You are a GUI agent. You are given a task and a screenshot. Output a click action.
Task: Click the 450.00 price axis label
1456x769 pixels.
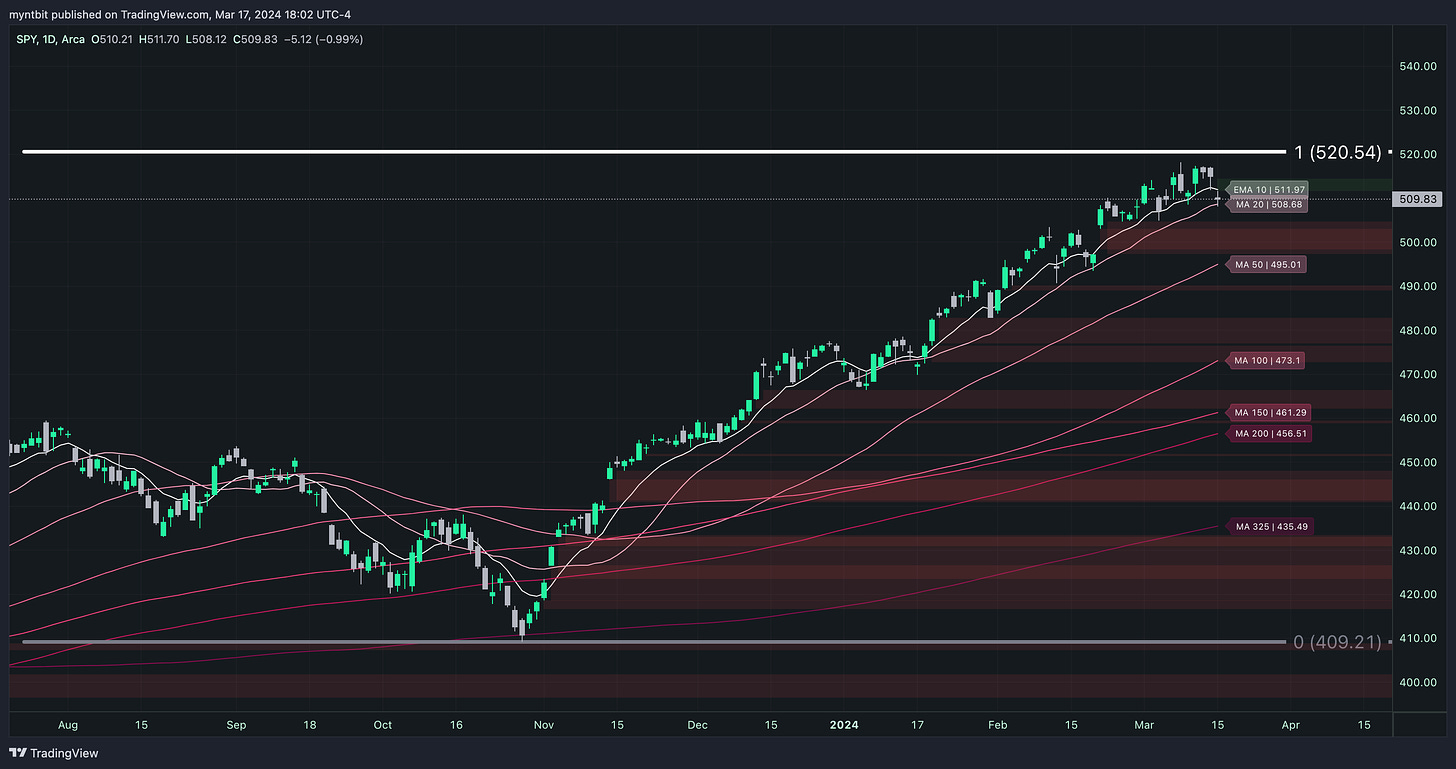pyautogui.click(x=1417, y=462)
